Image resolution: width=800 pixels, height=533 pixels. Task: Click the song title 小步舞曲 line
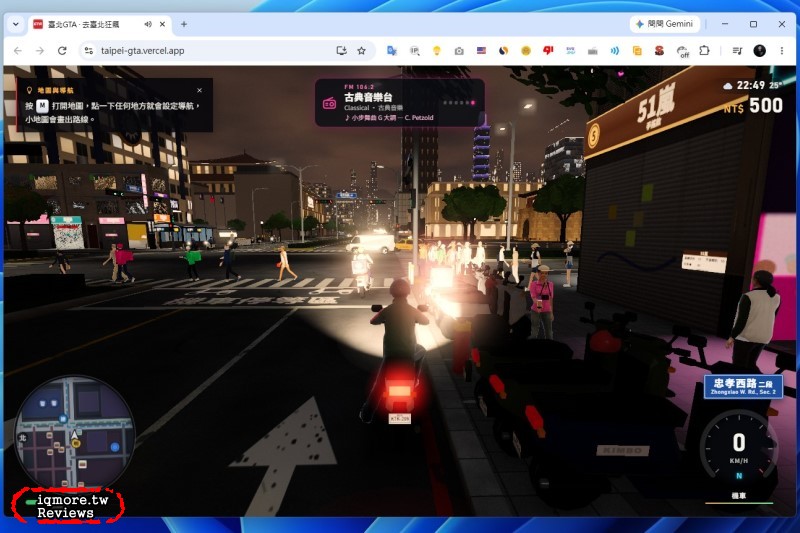(x=389, y=118)
